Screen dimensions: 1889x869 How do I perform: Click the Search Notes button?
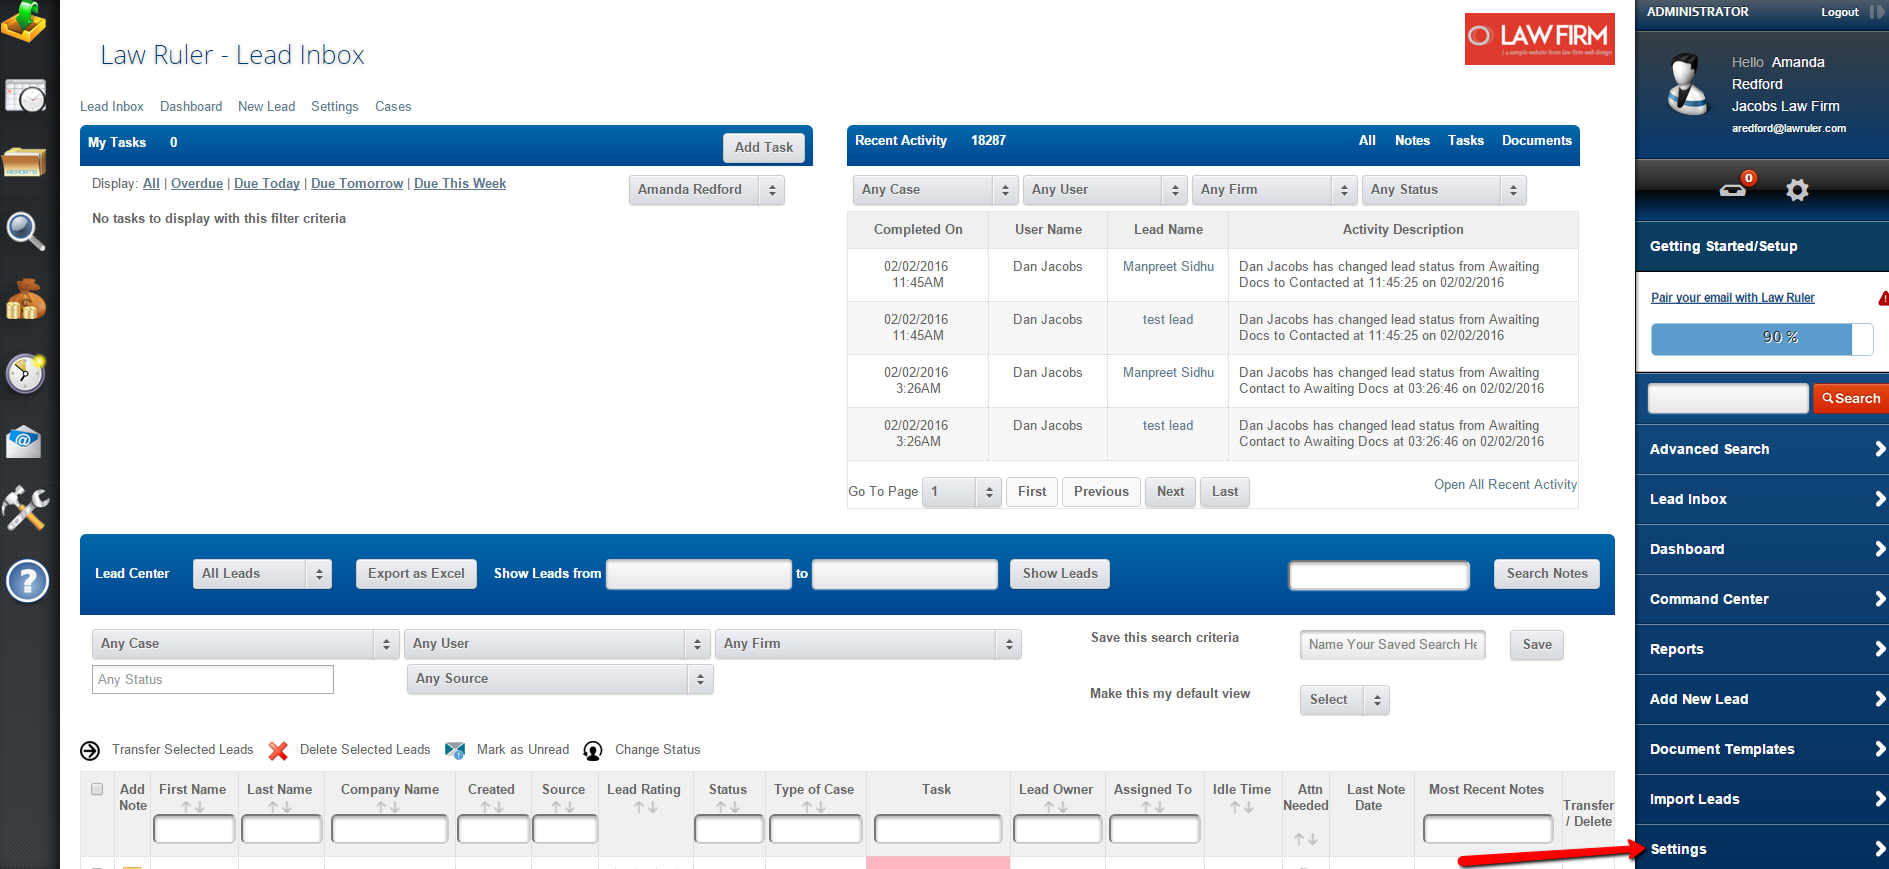click(1547, 574)
